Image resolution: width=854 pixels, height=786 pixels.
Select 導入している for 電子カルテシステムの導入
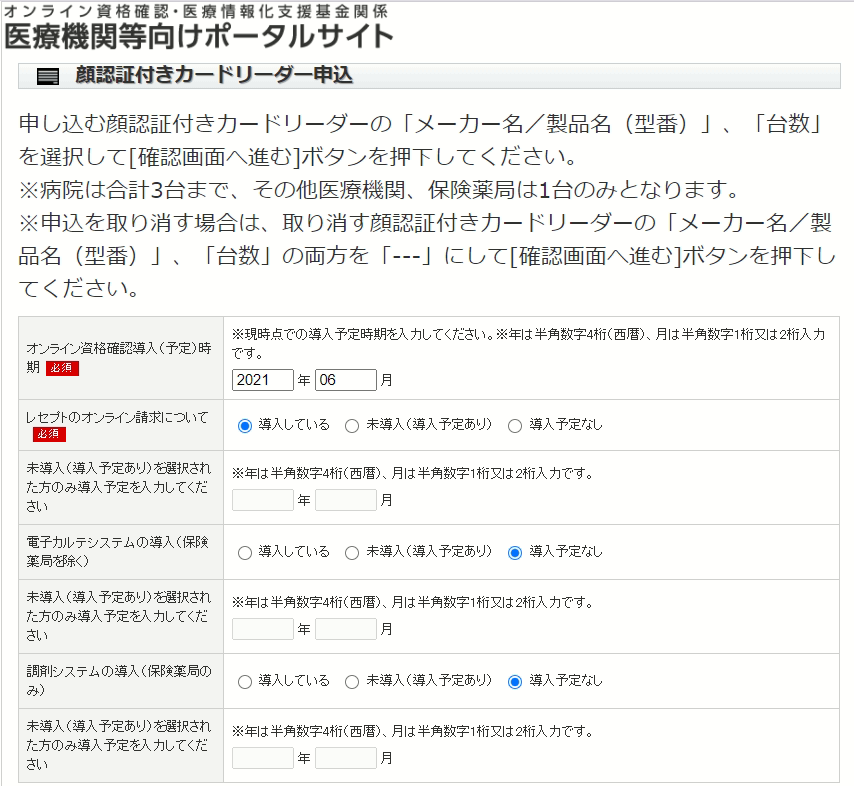pyautogui.click(x=245, y=552)
